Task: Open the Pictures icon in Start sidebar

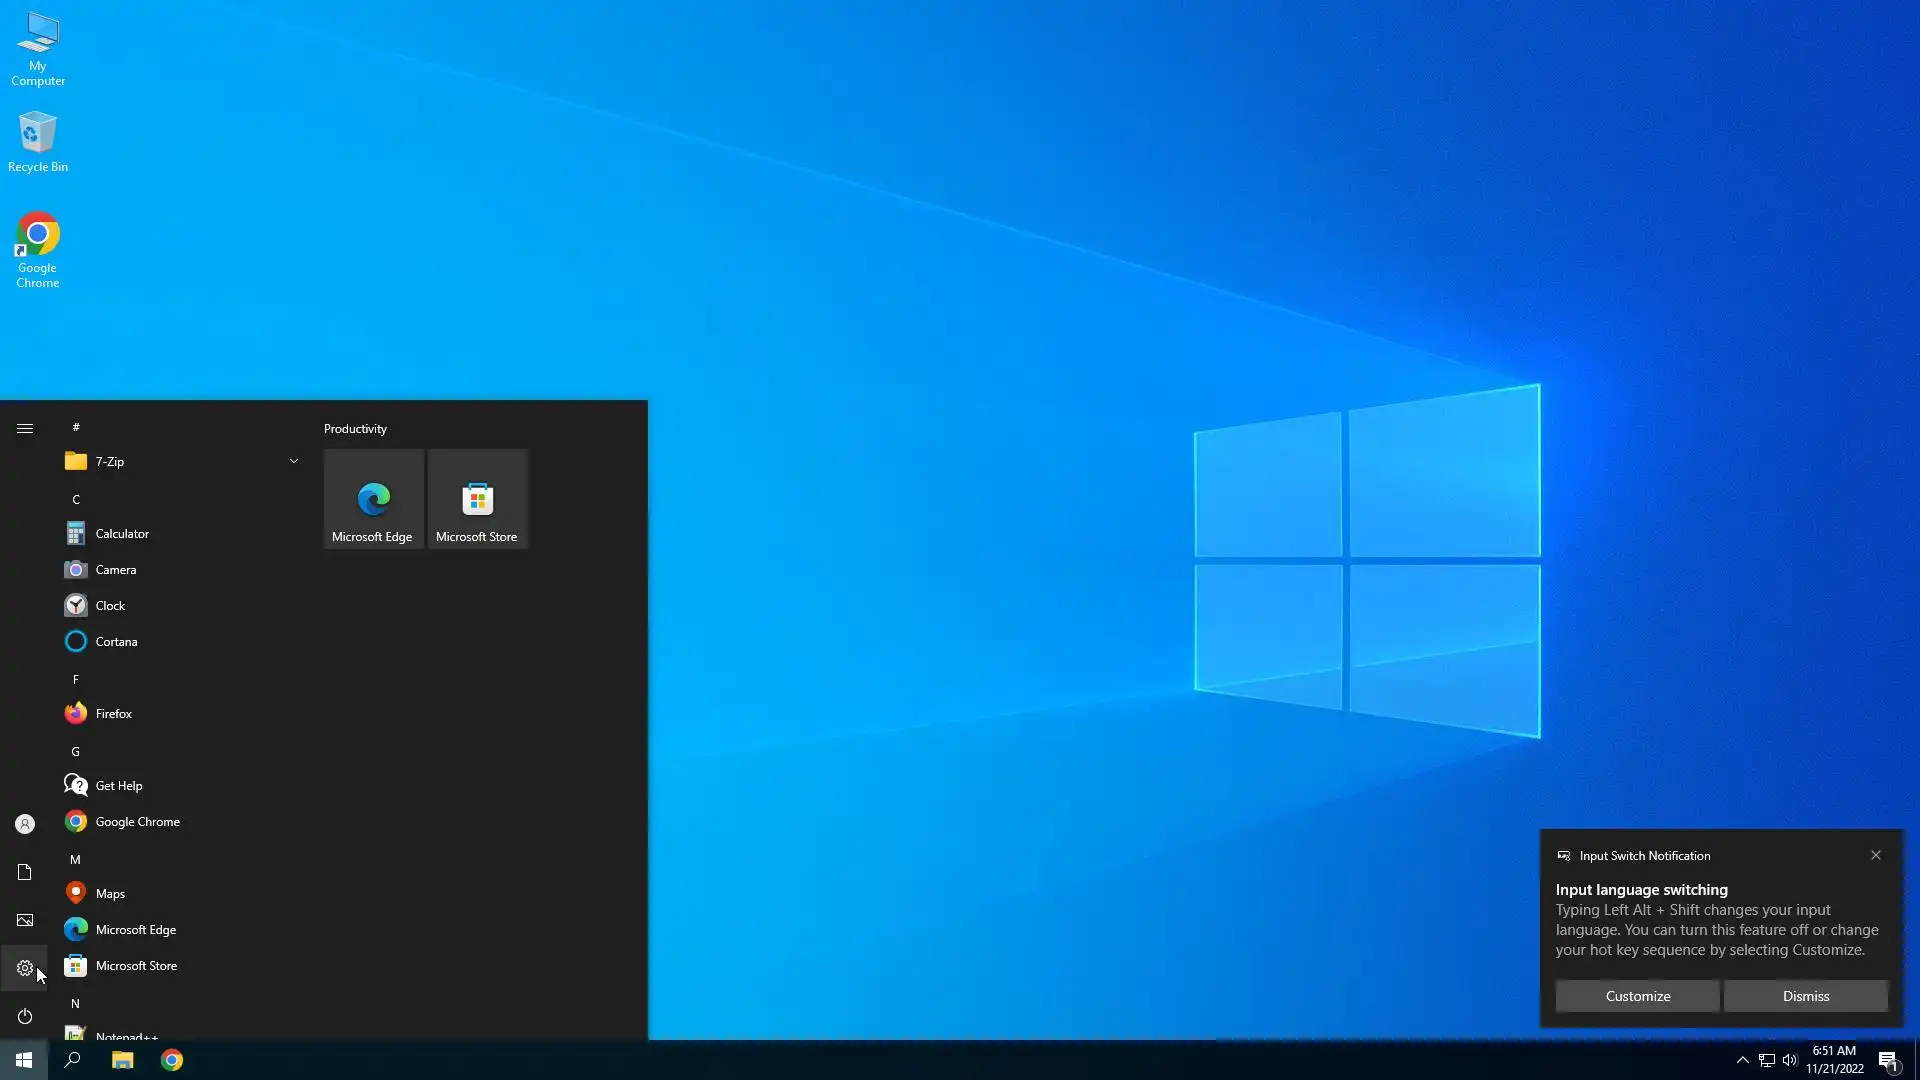Action: [x=25, y=920]
